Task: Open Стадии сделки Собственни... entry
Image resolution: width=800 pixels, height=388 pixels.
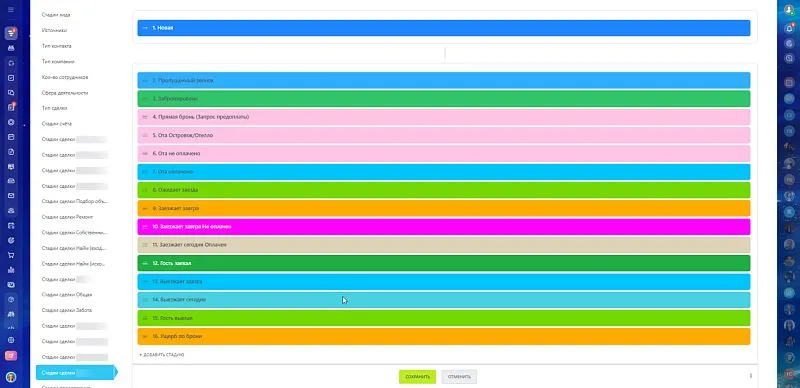Action: 74,232
